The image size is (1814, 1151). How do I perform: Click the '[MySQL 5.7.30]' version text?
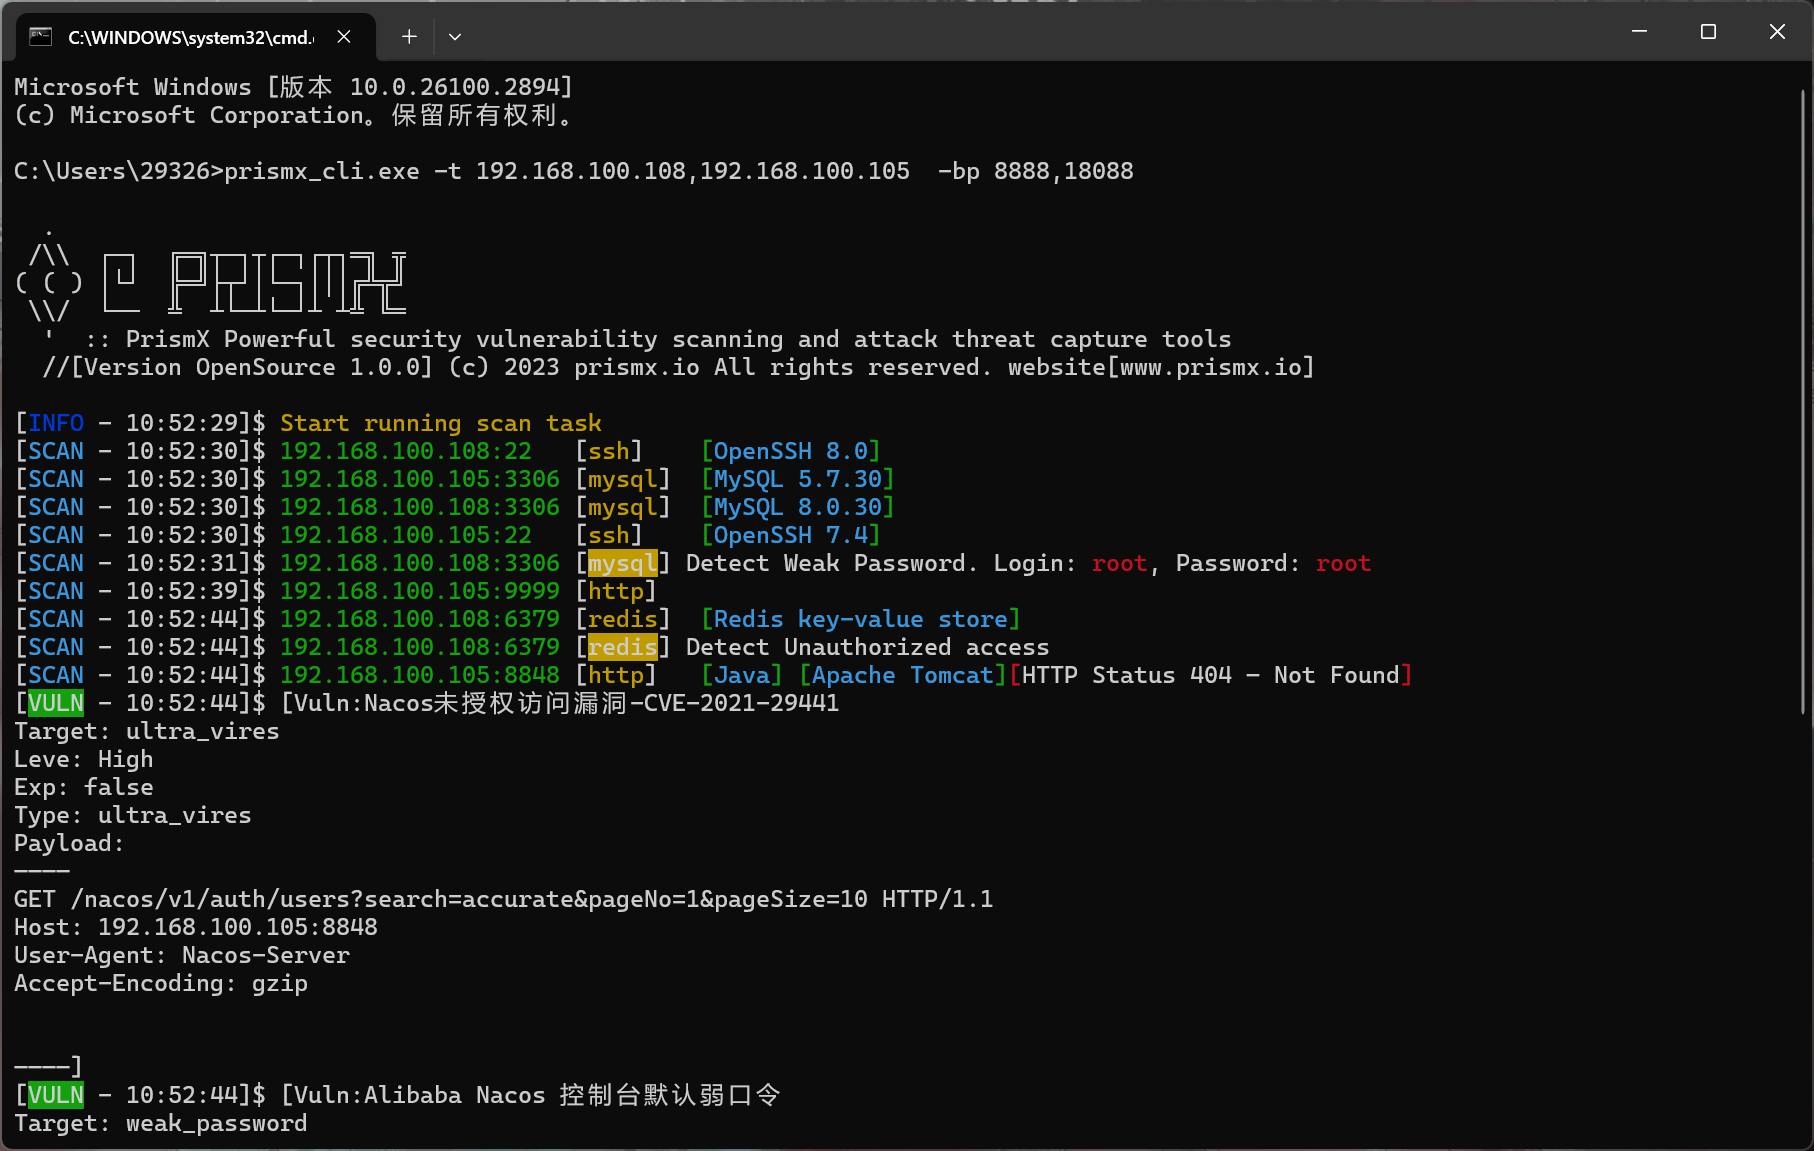798,480
